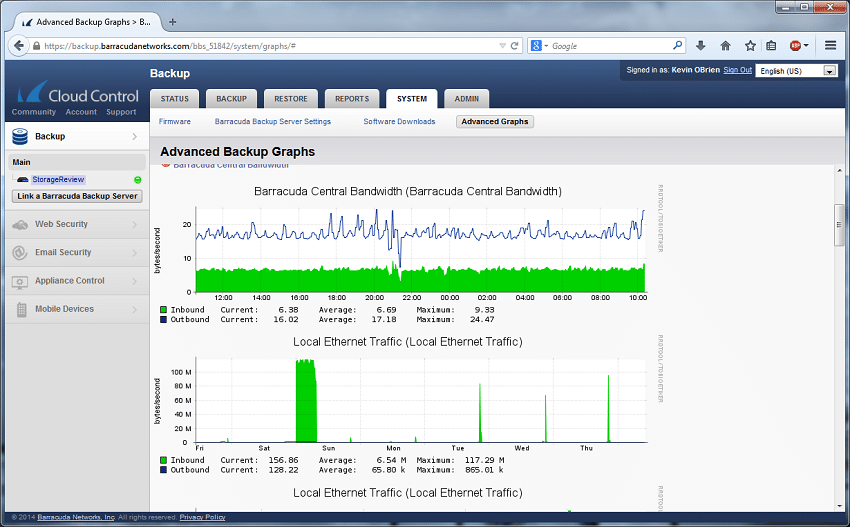Open Software Downloads page

pos(400,121)
